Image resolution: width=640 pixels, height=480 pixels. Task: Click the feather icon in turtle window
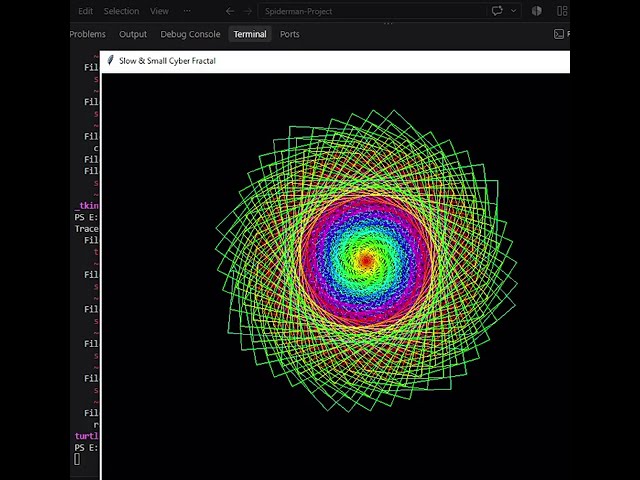(110, 61)
